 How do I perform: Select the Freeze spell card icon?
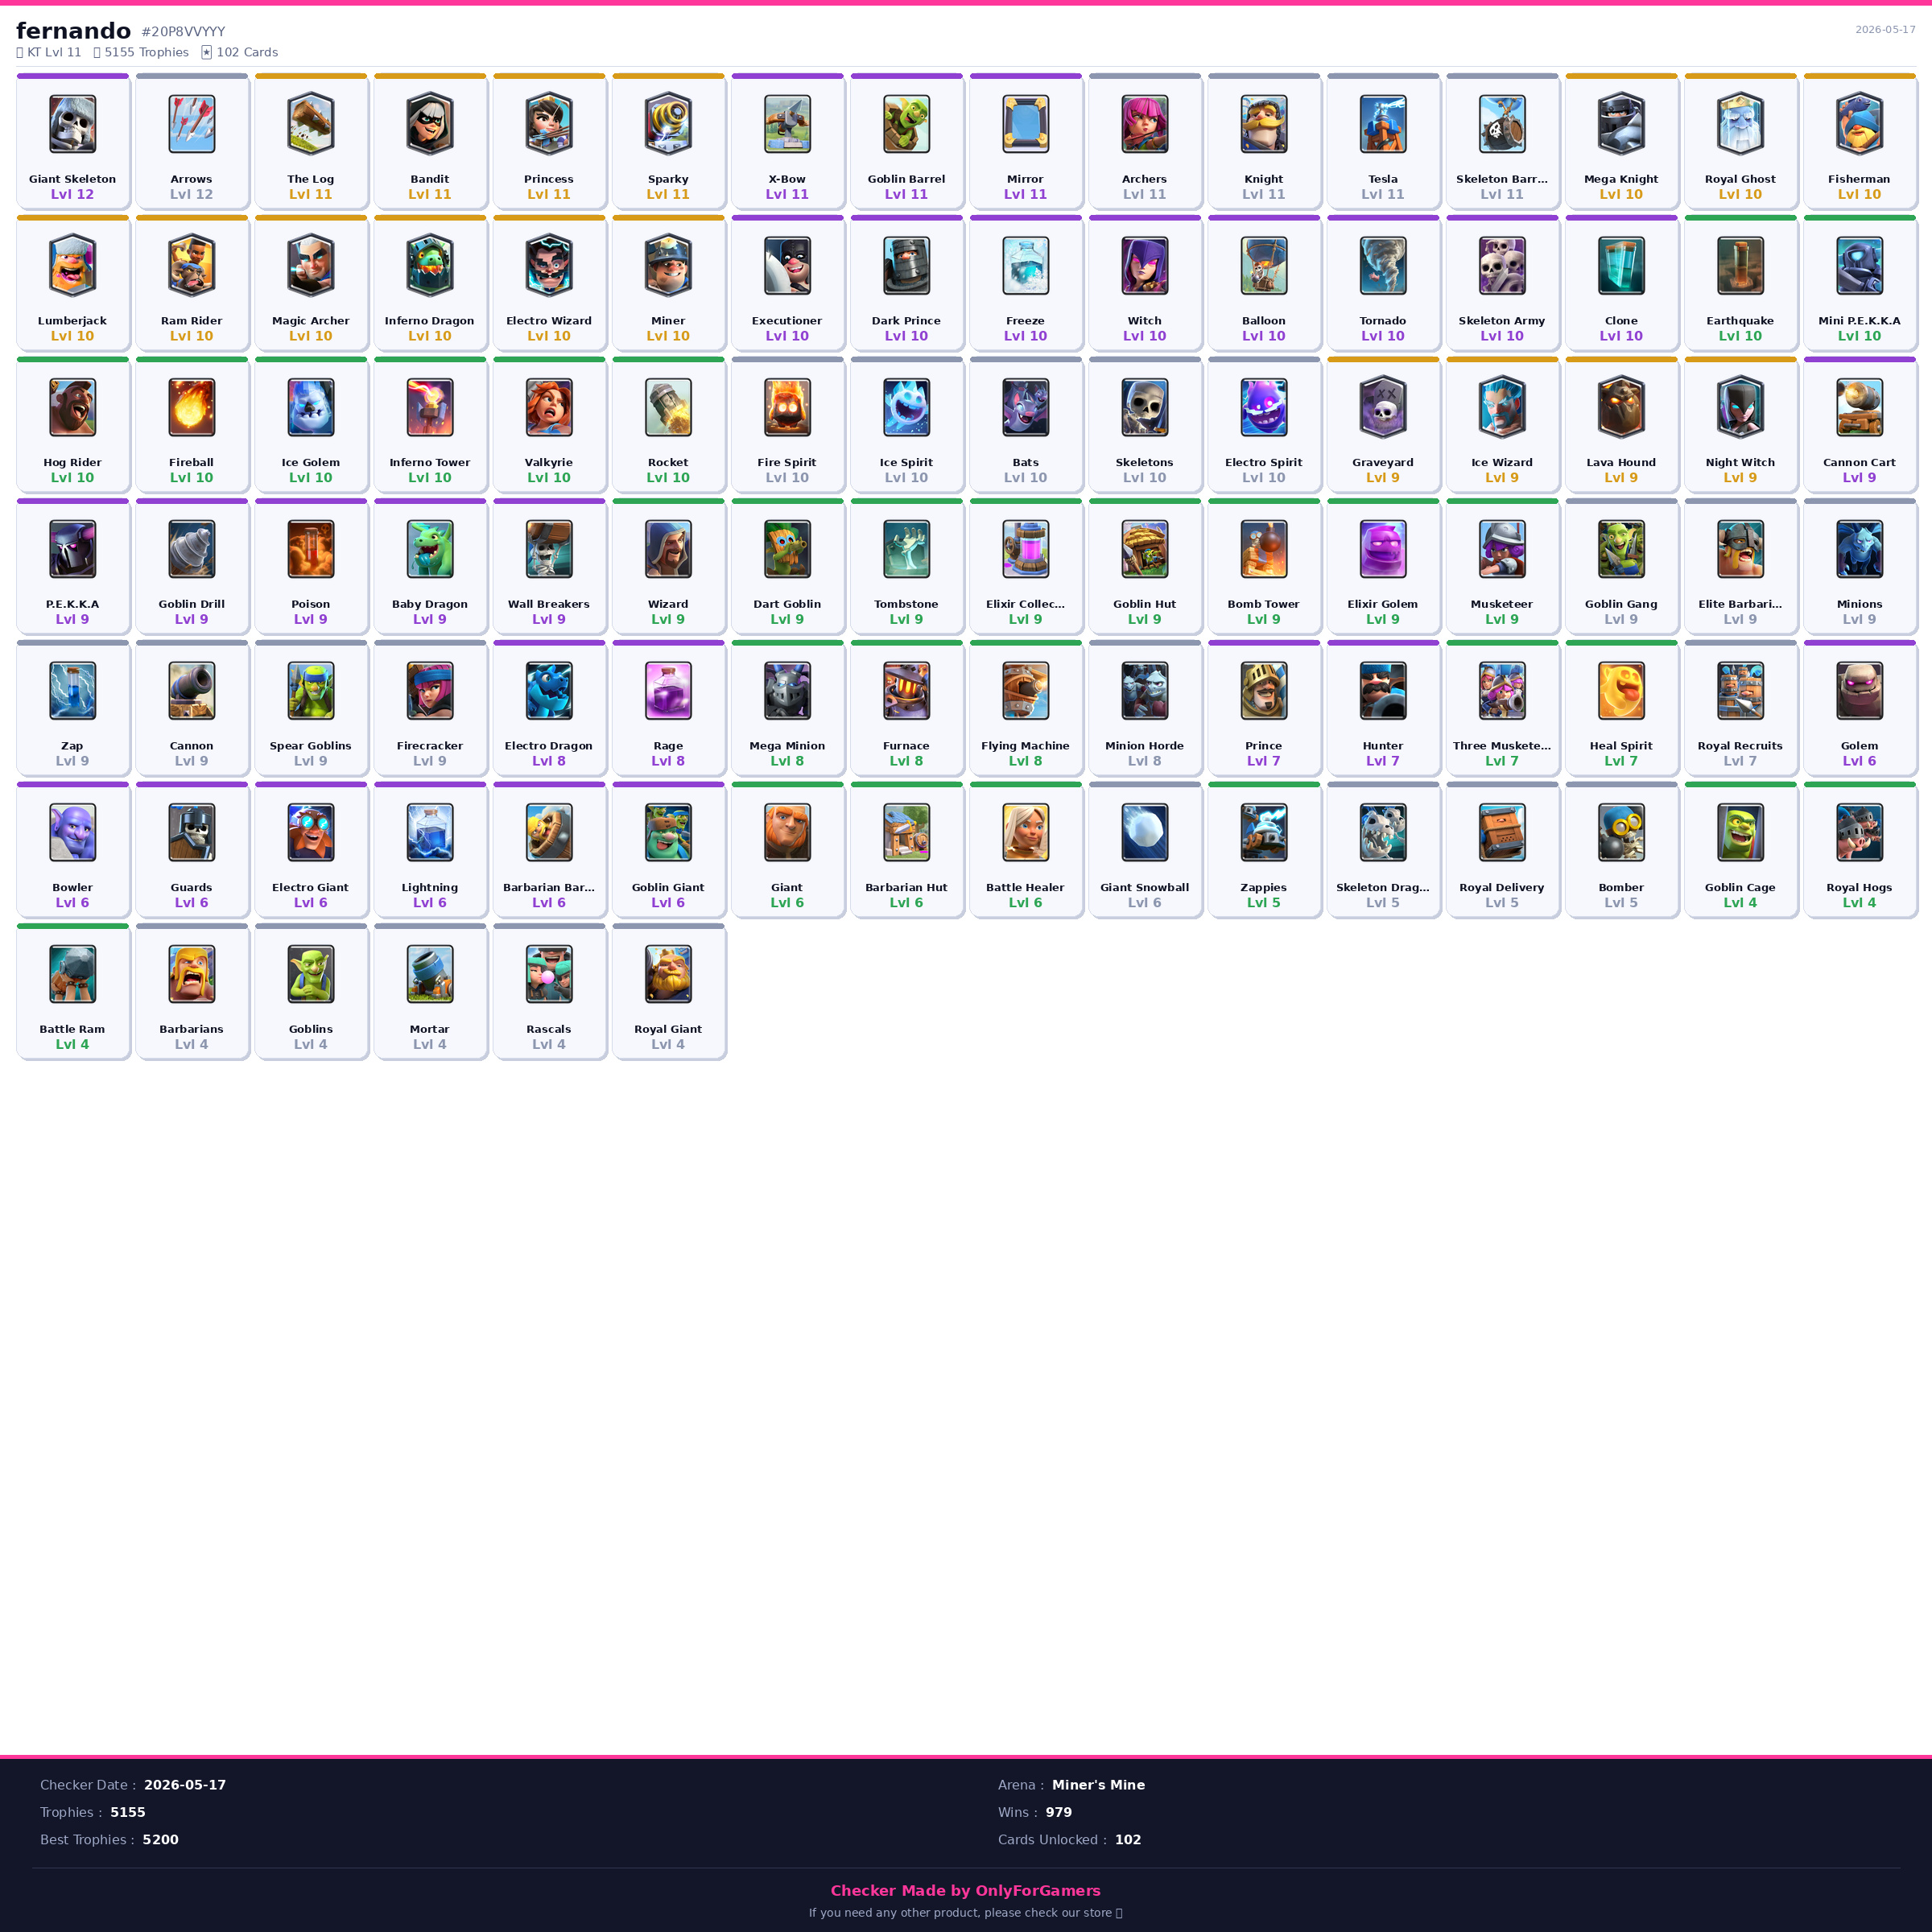click(x=1026, y=266)
